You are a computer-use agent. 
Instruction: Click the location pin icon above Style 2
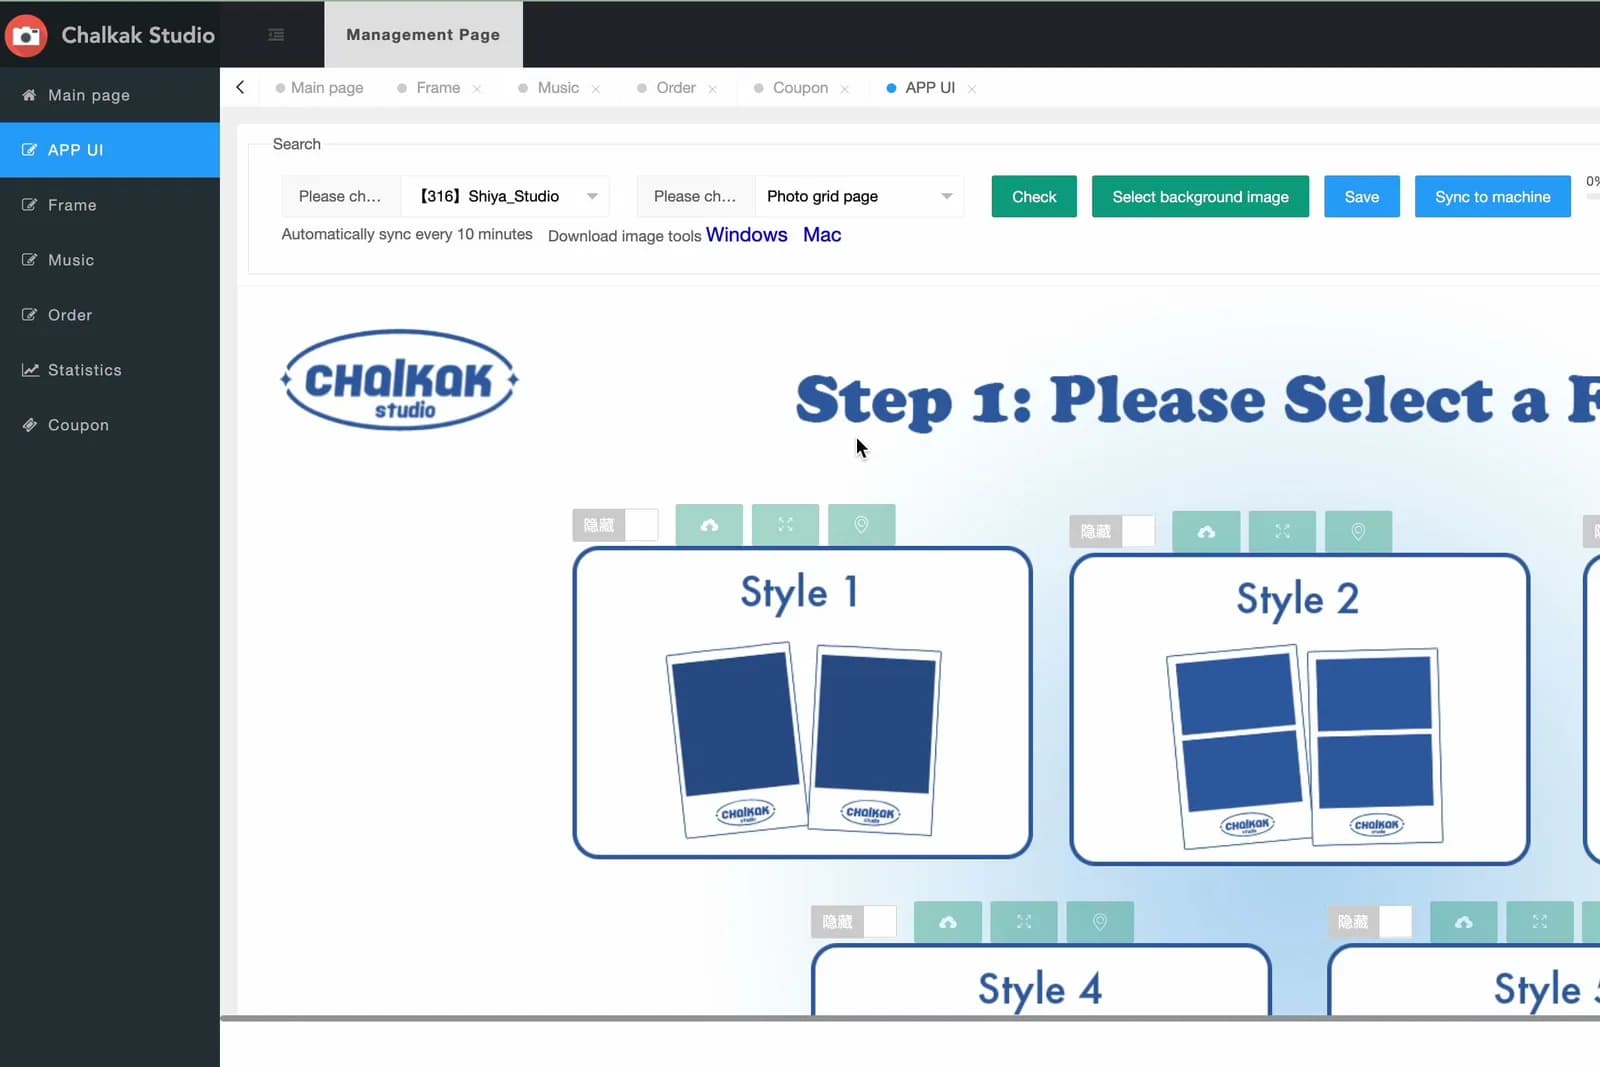coord(1358,531)
